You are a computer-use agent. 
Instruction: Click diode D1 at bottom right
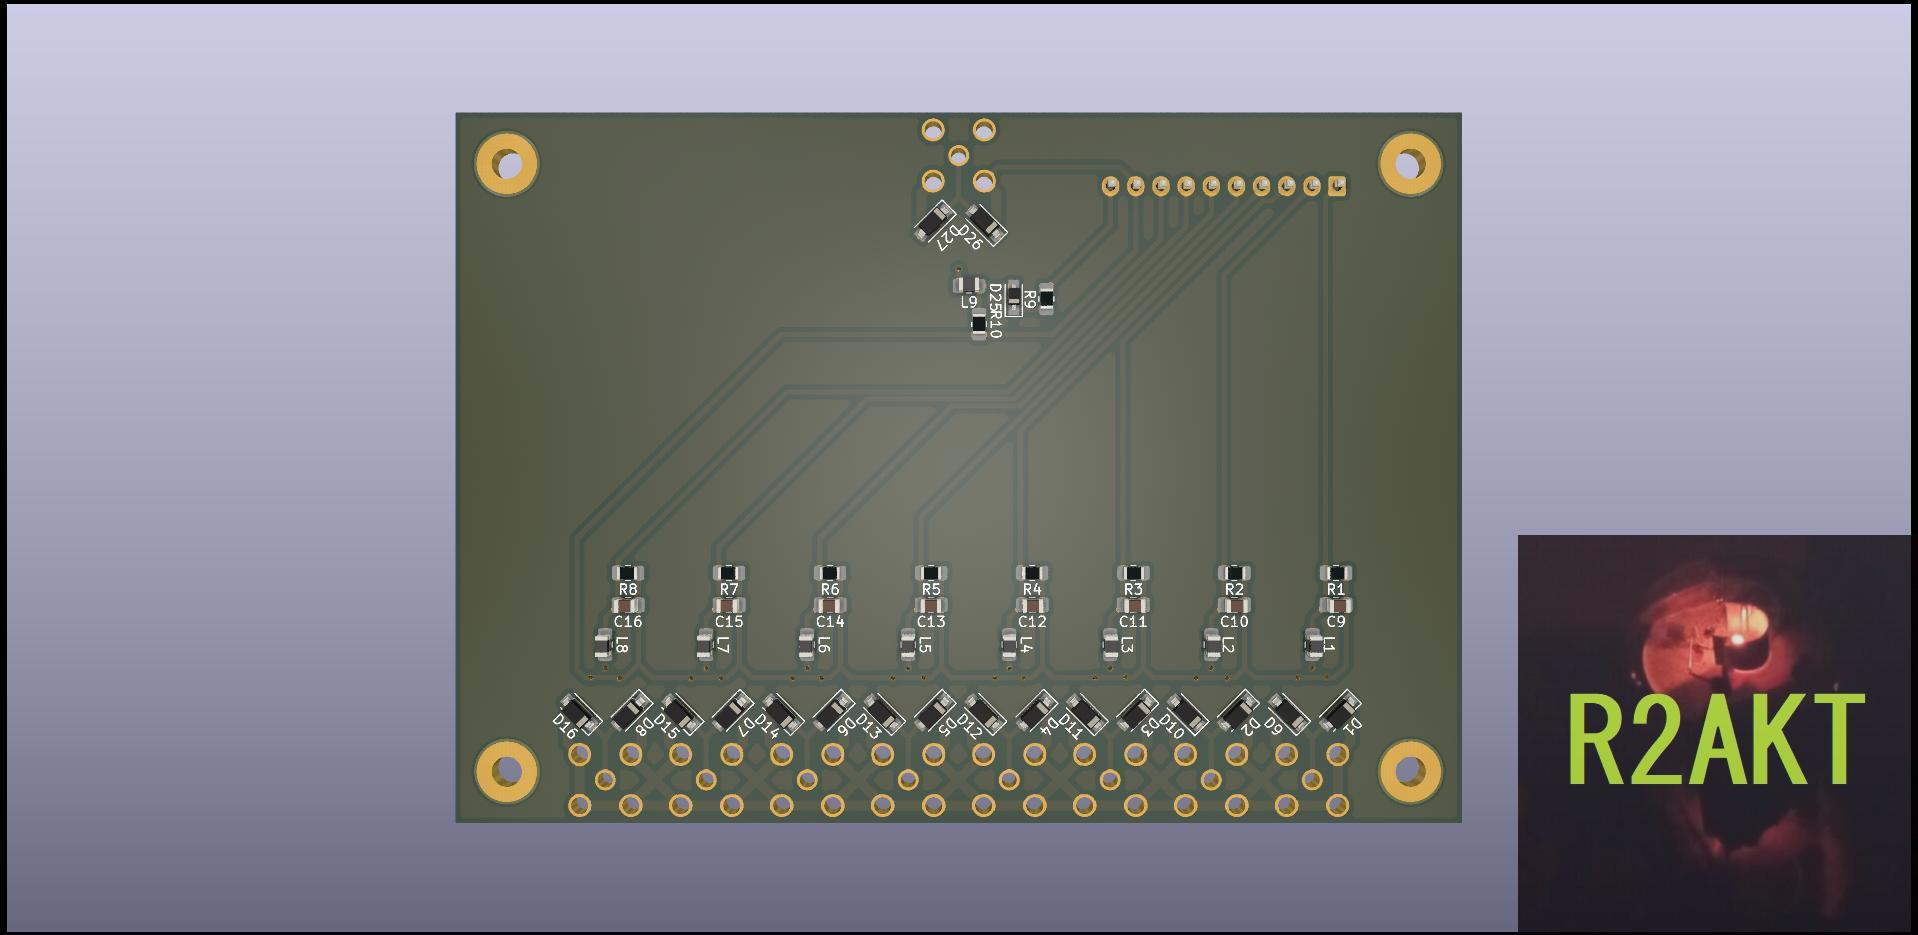point(1339,711)
